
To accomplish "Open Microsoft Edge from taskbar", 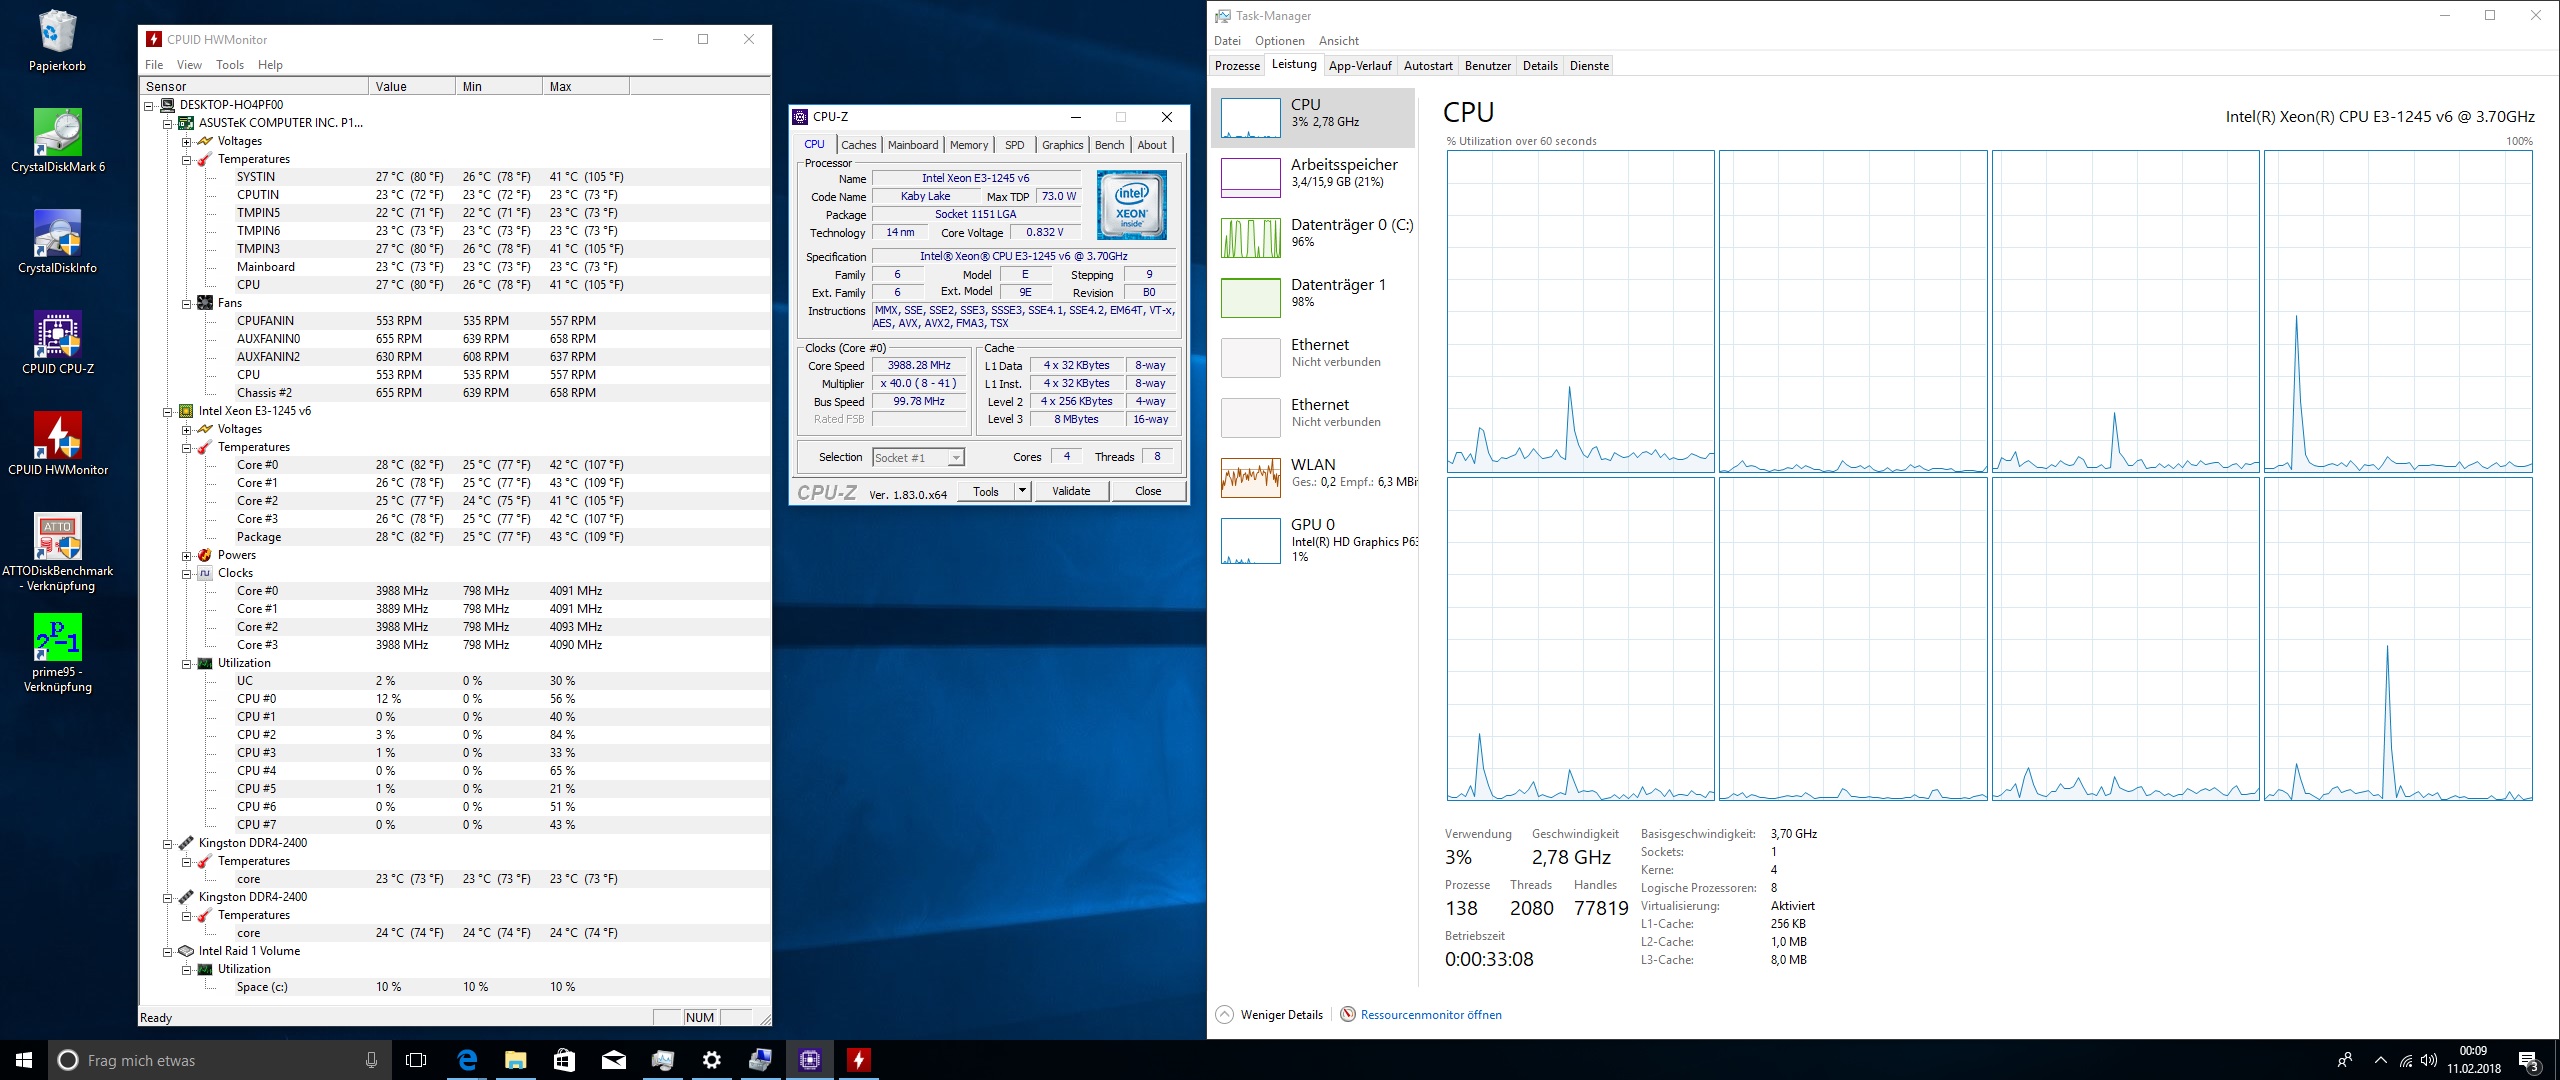I will [467, 1060].
